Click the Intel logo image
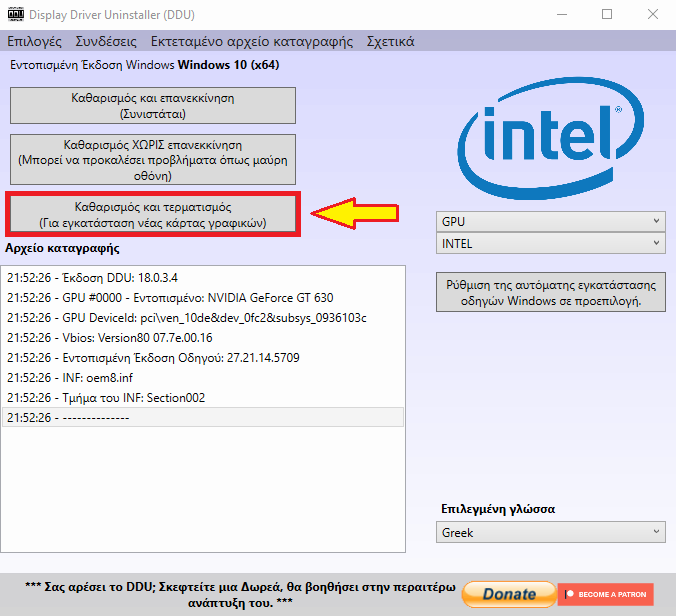Viewport: 676px width, 616px height. pyautogui.click(x=551, y=138)
